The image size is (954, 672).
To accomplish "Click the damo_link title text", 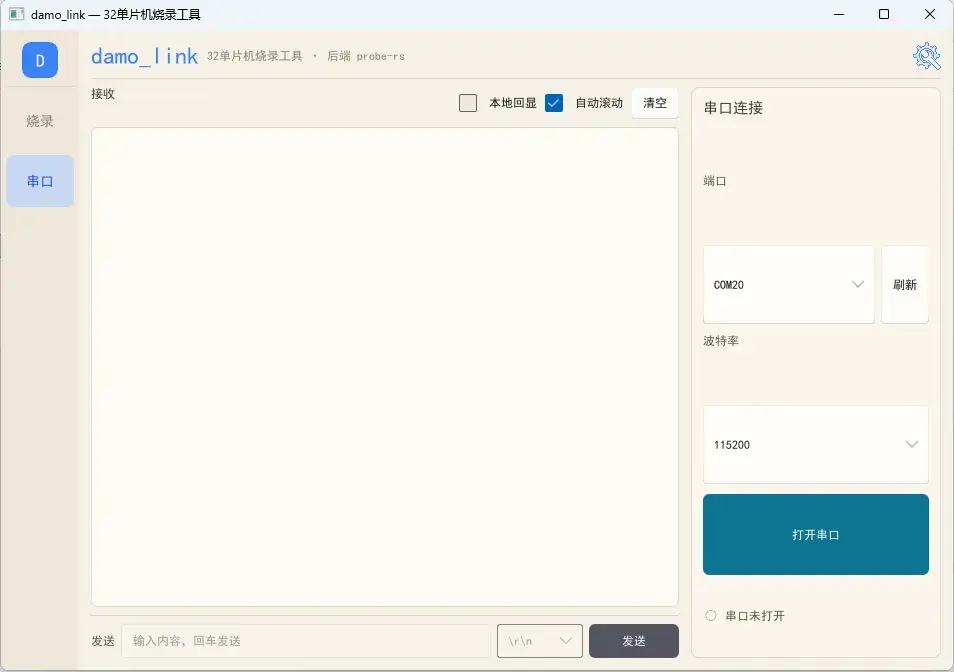I will coord(144,57).
